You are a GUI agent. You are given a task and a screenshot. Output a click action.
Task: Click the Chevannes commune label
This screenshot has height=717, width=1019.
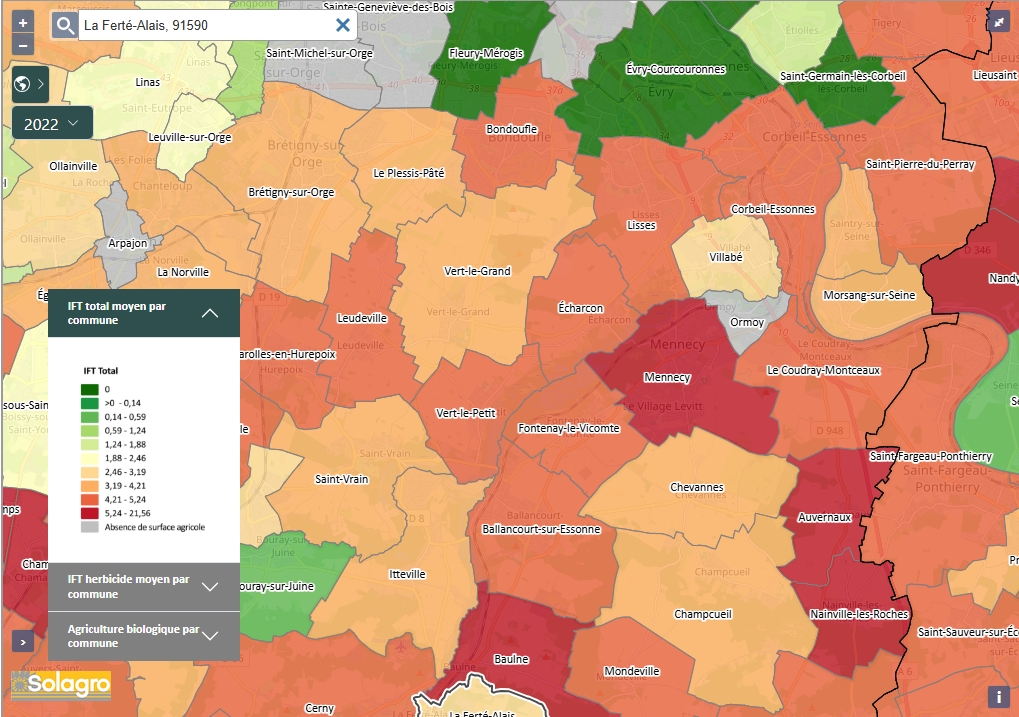[x=696, y=488]
